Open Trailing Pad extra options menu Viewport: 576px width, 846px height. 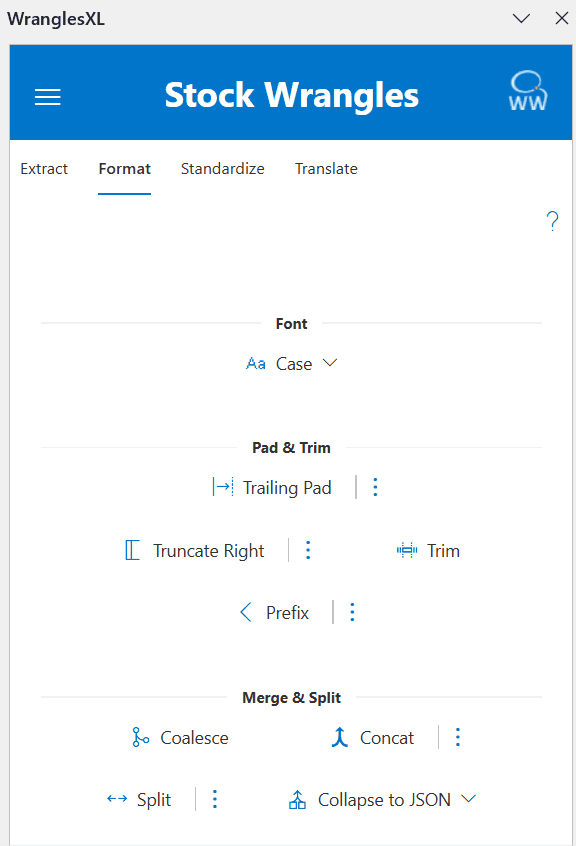pos(375,487)
